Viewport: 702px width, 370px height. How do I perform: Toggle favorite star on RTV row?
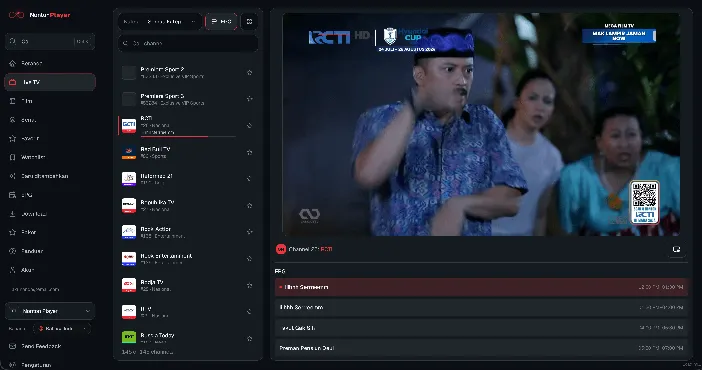[x=249, y=311]
